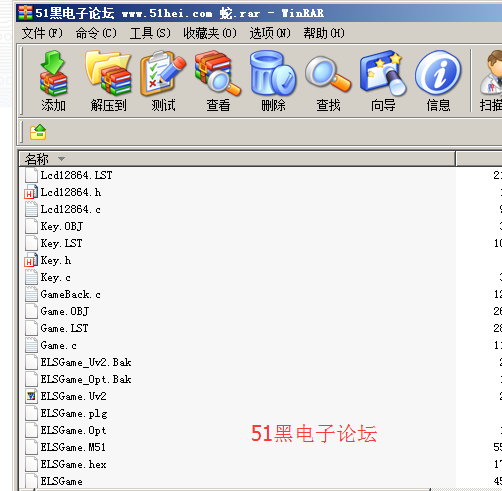Click the ELSGame.plg file icon

tap(31, 413)
